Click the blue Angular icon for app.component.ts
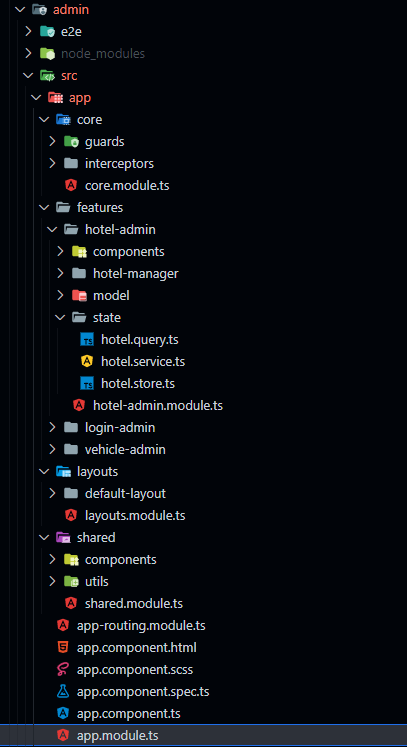The width and height of the screenshot is (407, 747). (63, 714)
